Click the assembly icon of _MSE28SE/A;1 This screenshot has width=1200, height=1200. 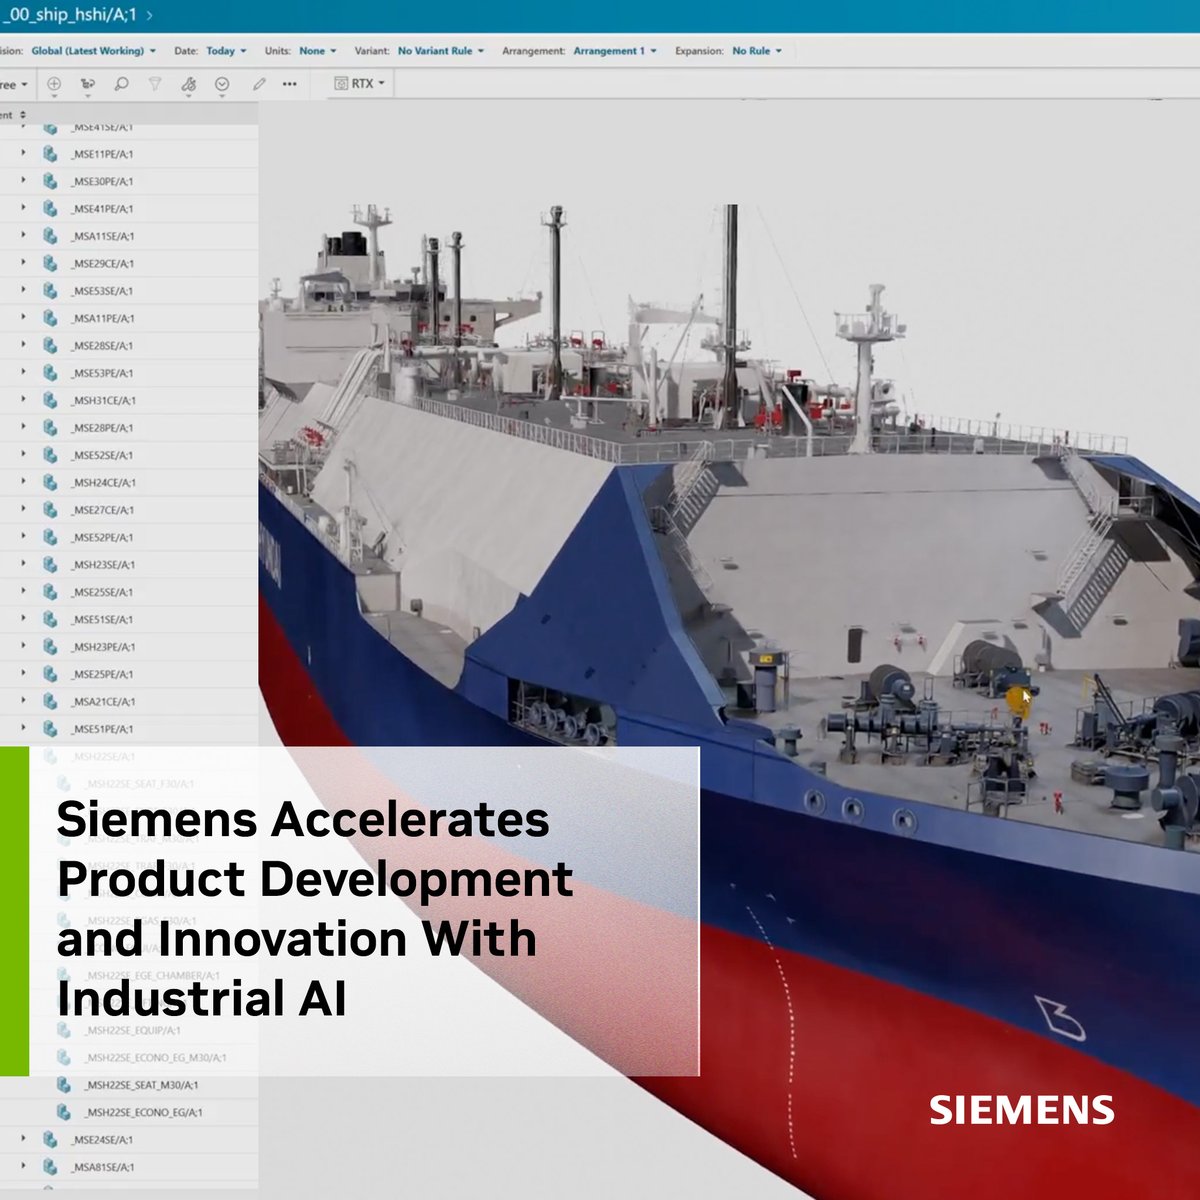[49, 345]
